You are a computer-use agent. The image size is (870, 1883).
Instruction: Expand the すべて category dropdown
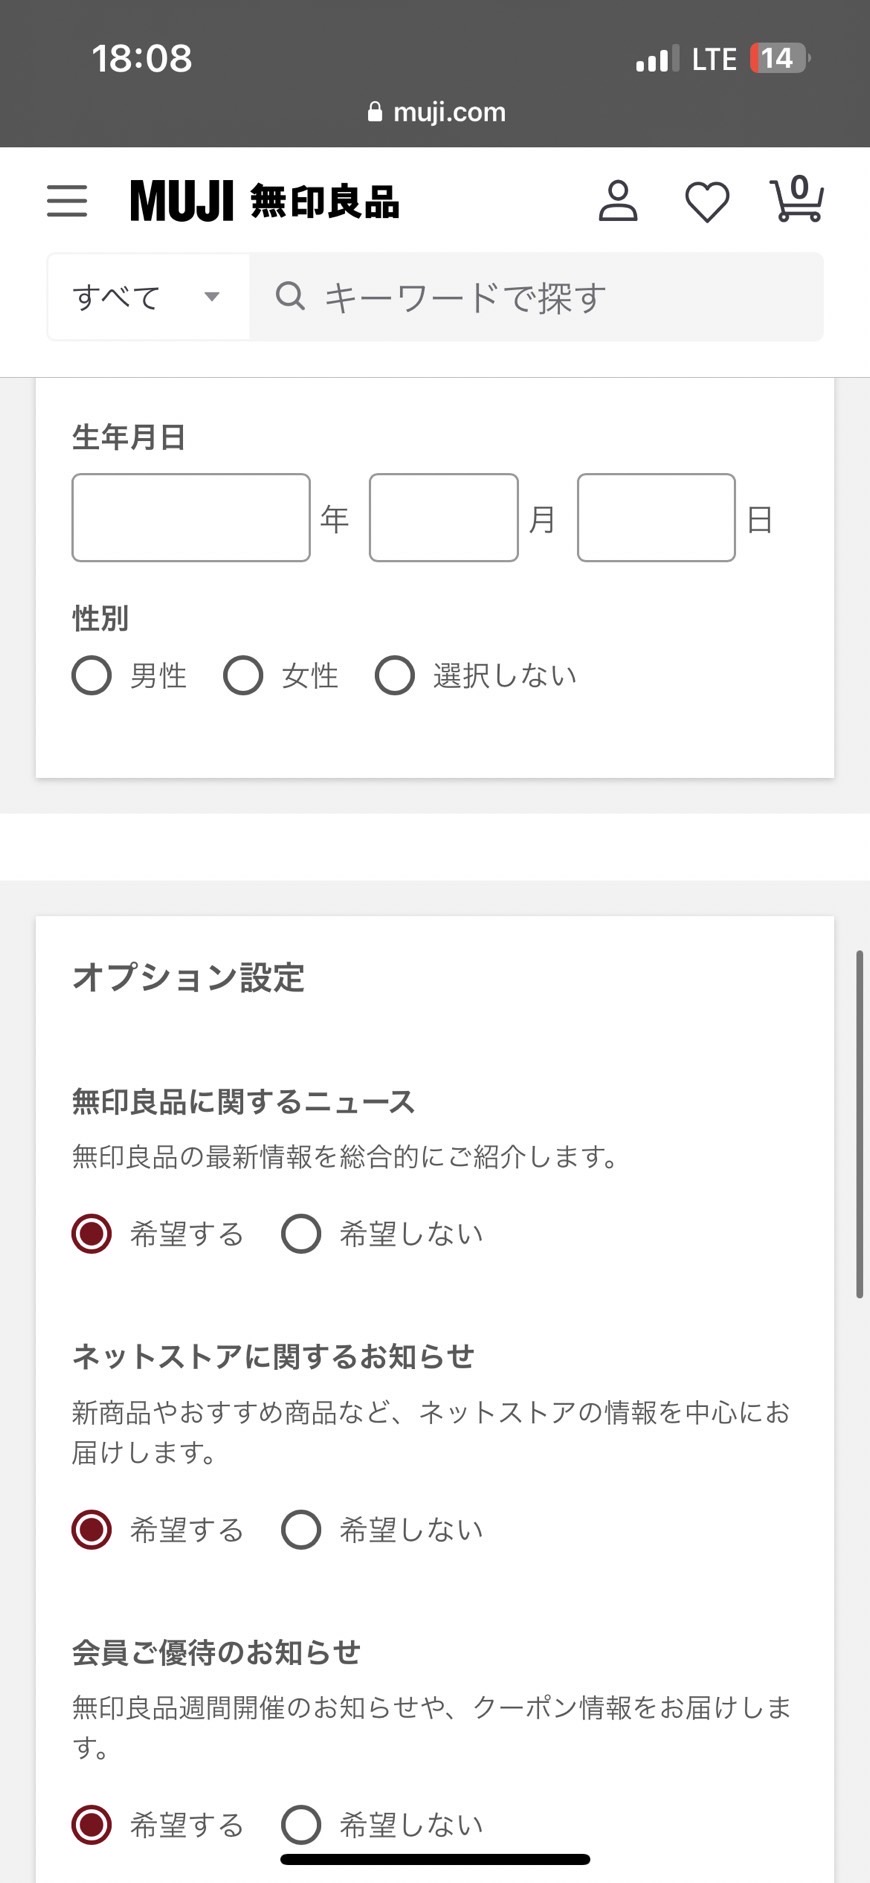coord(147,297)
